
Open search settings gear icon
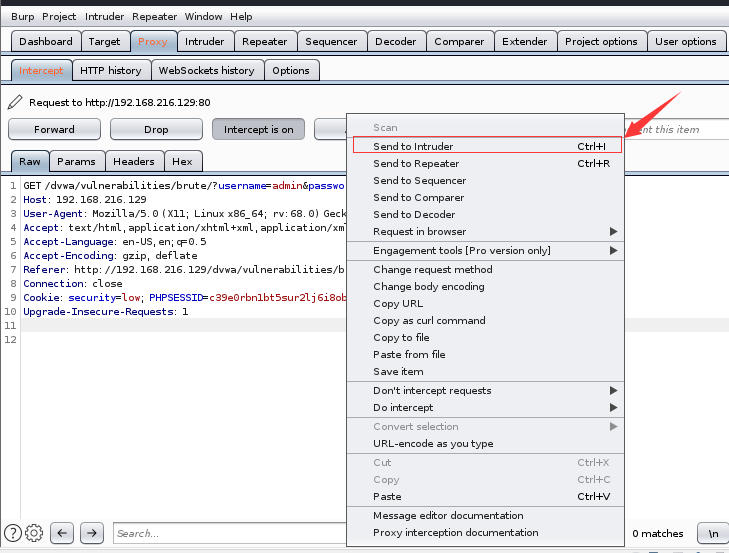tap(34, 533)
